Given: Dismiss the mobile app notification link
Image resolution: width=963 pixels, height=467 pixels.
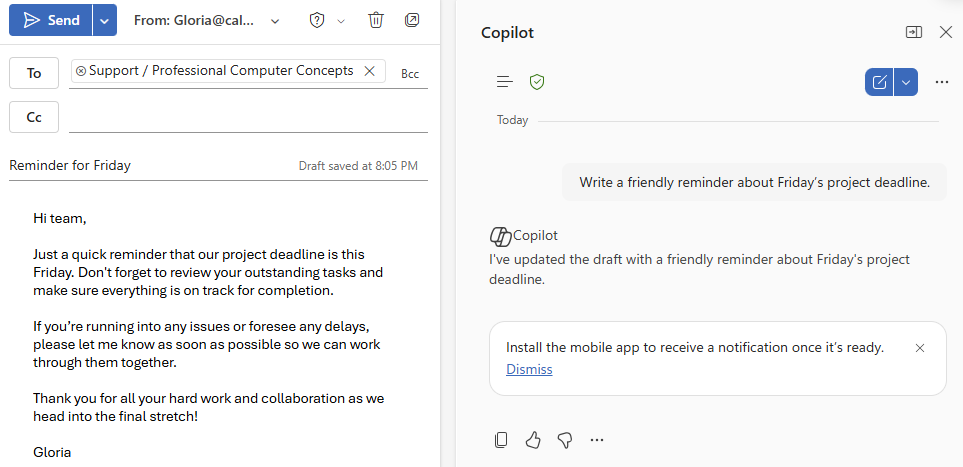Looking at the screenshot, I should pos(529,369).
